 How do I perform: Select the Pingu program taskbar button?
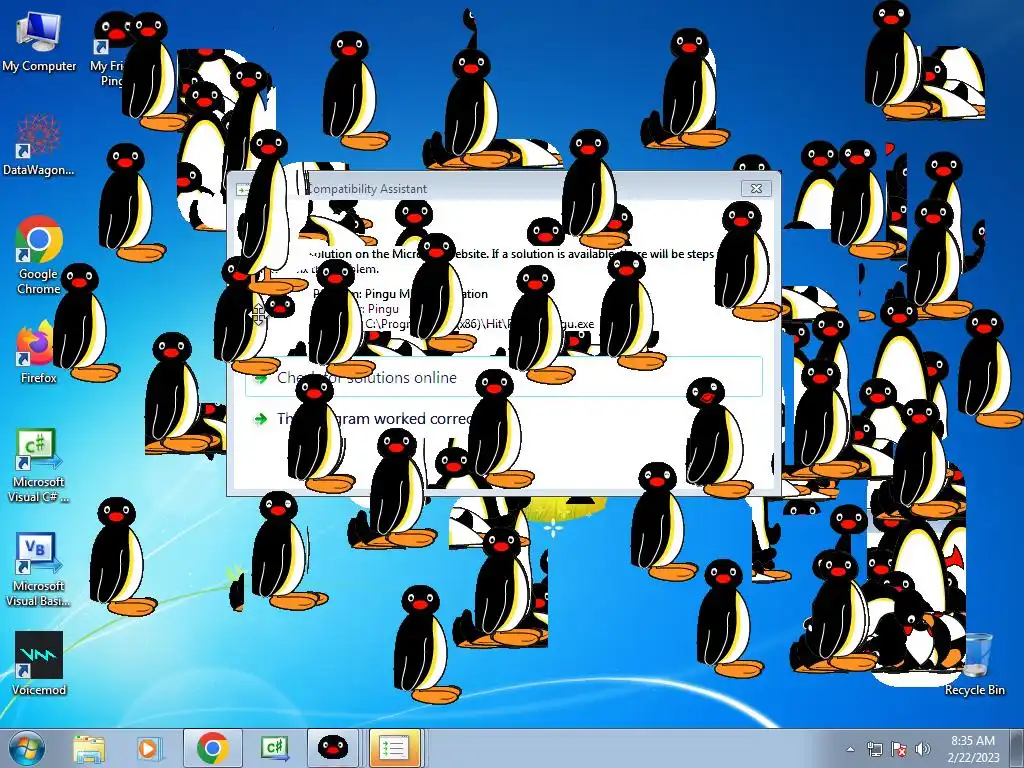tap(332, 748)
